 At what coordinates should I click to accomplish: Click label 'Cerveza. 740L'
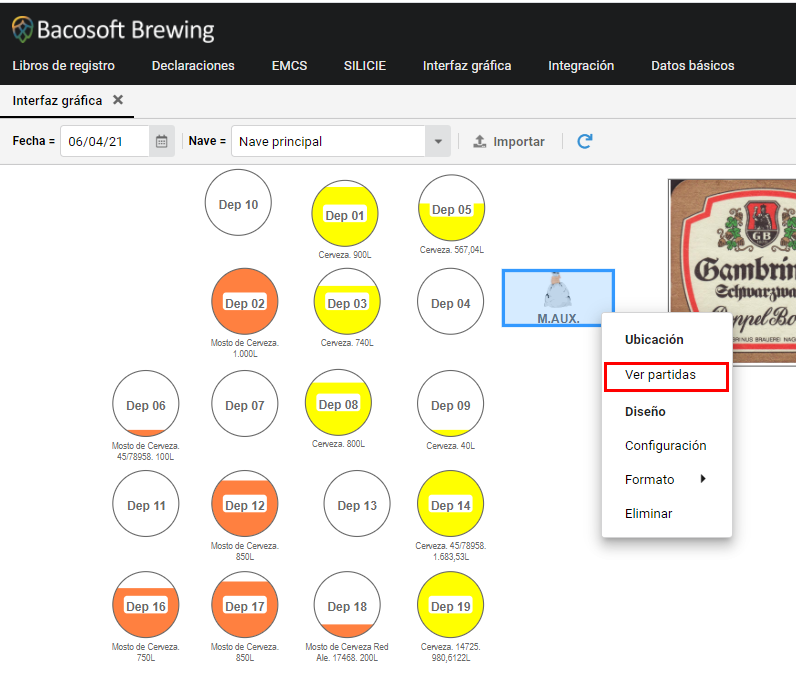347,343
